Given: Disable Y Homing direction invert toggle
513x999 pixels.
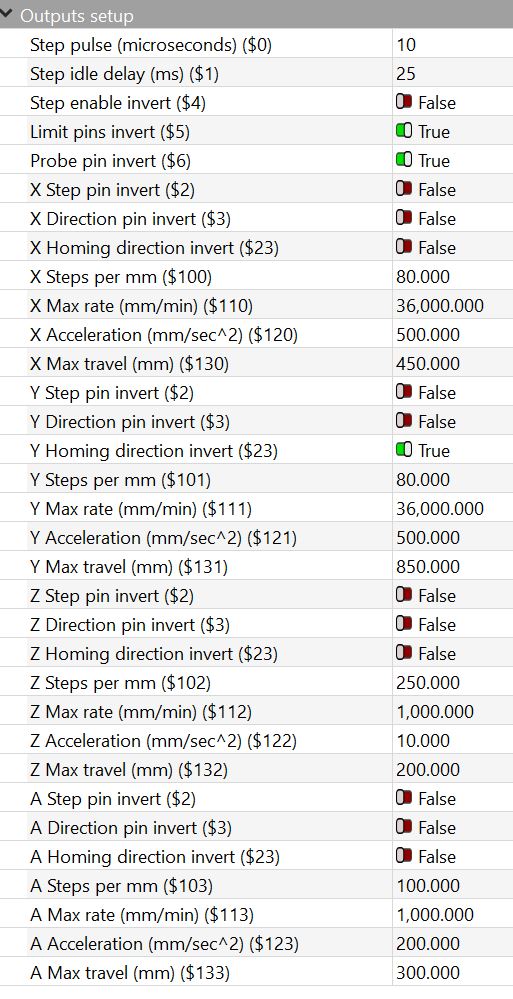Looking at the screenshot, I should click(404, 450).
